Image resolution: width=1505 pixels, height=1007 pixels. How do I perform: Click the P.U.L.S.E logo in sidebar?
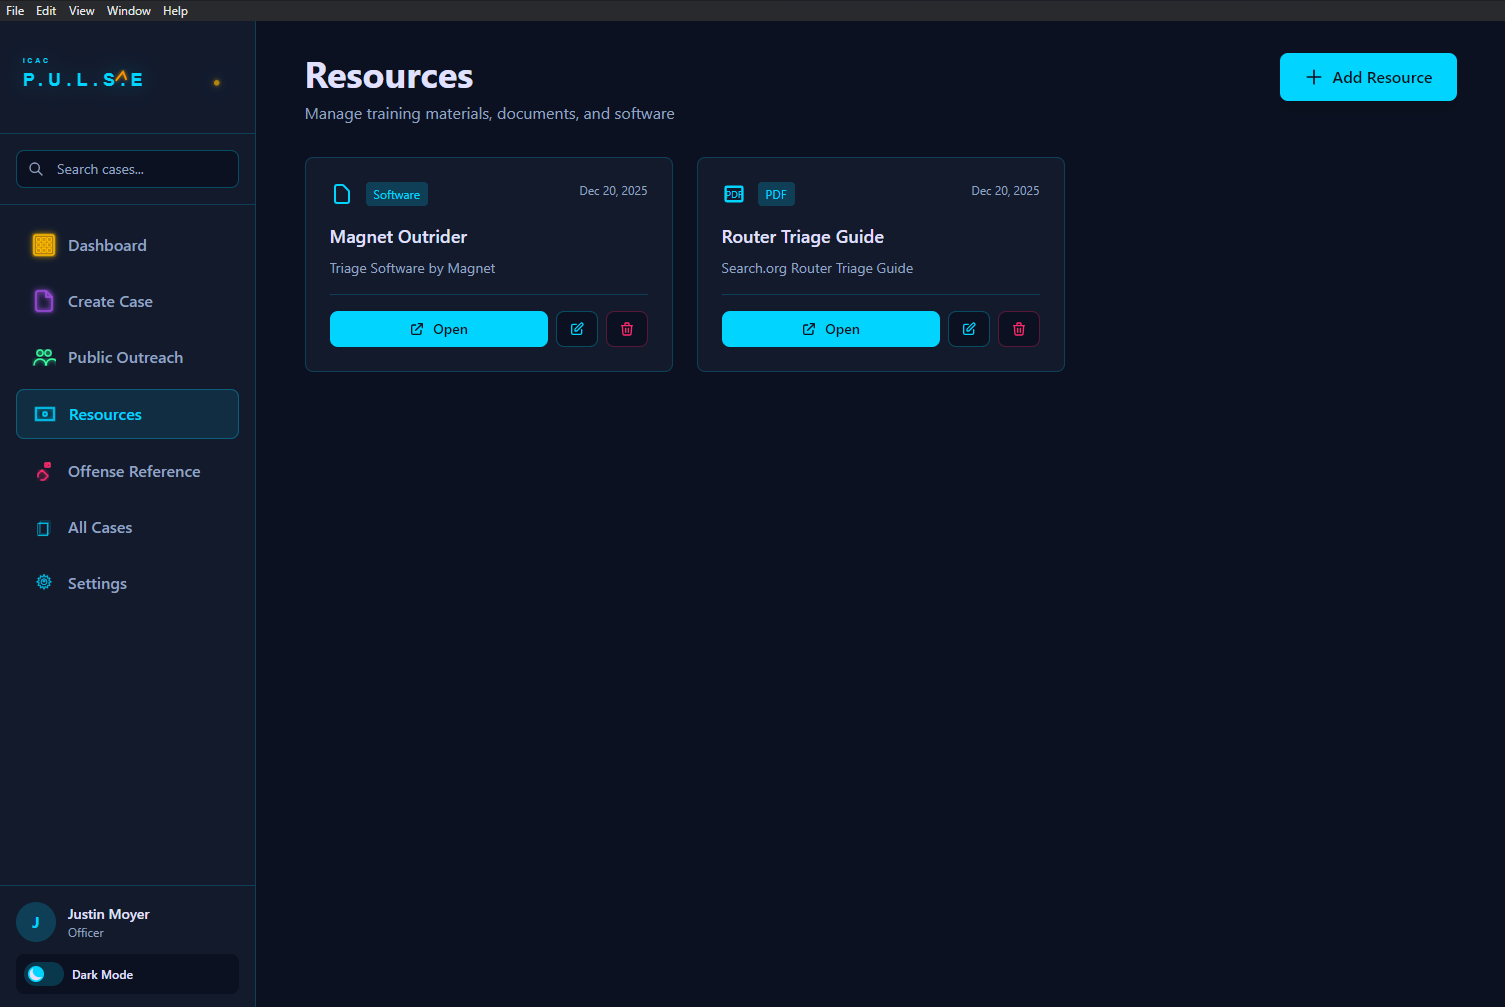(x=83, y=78)
